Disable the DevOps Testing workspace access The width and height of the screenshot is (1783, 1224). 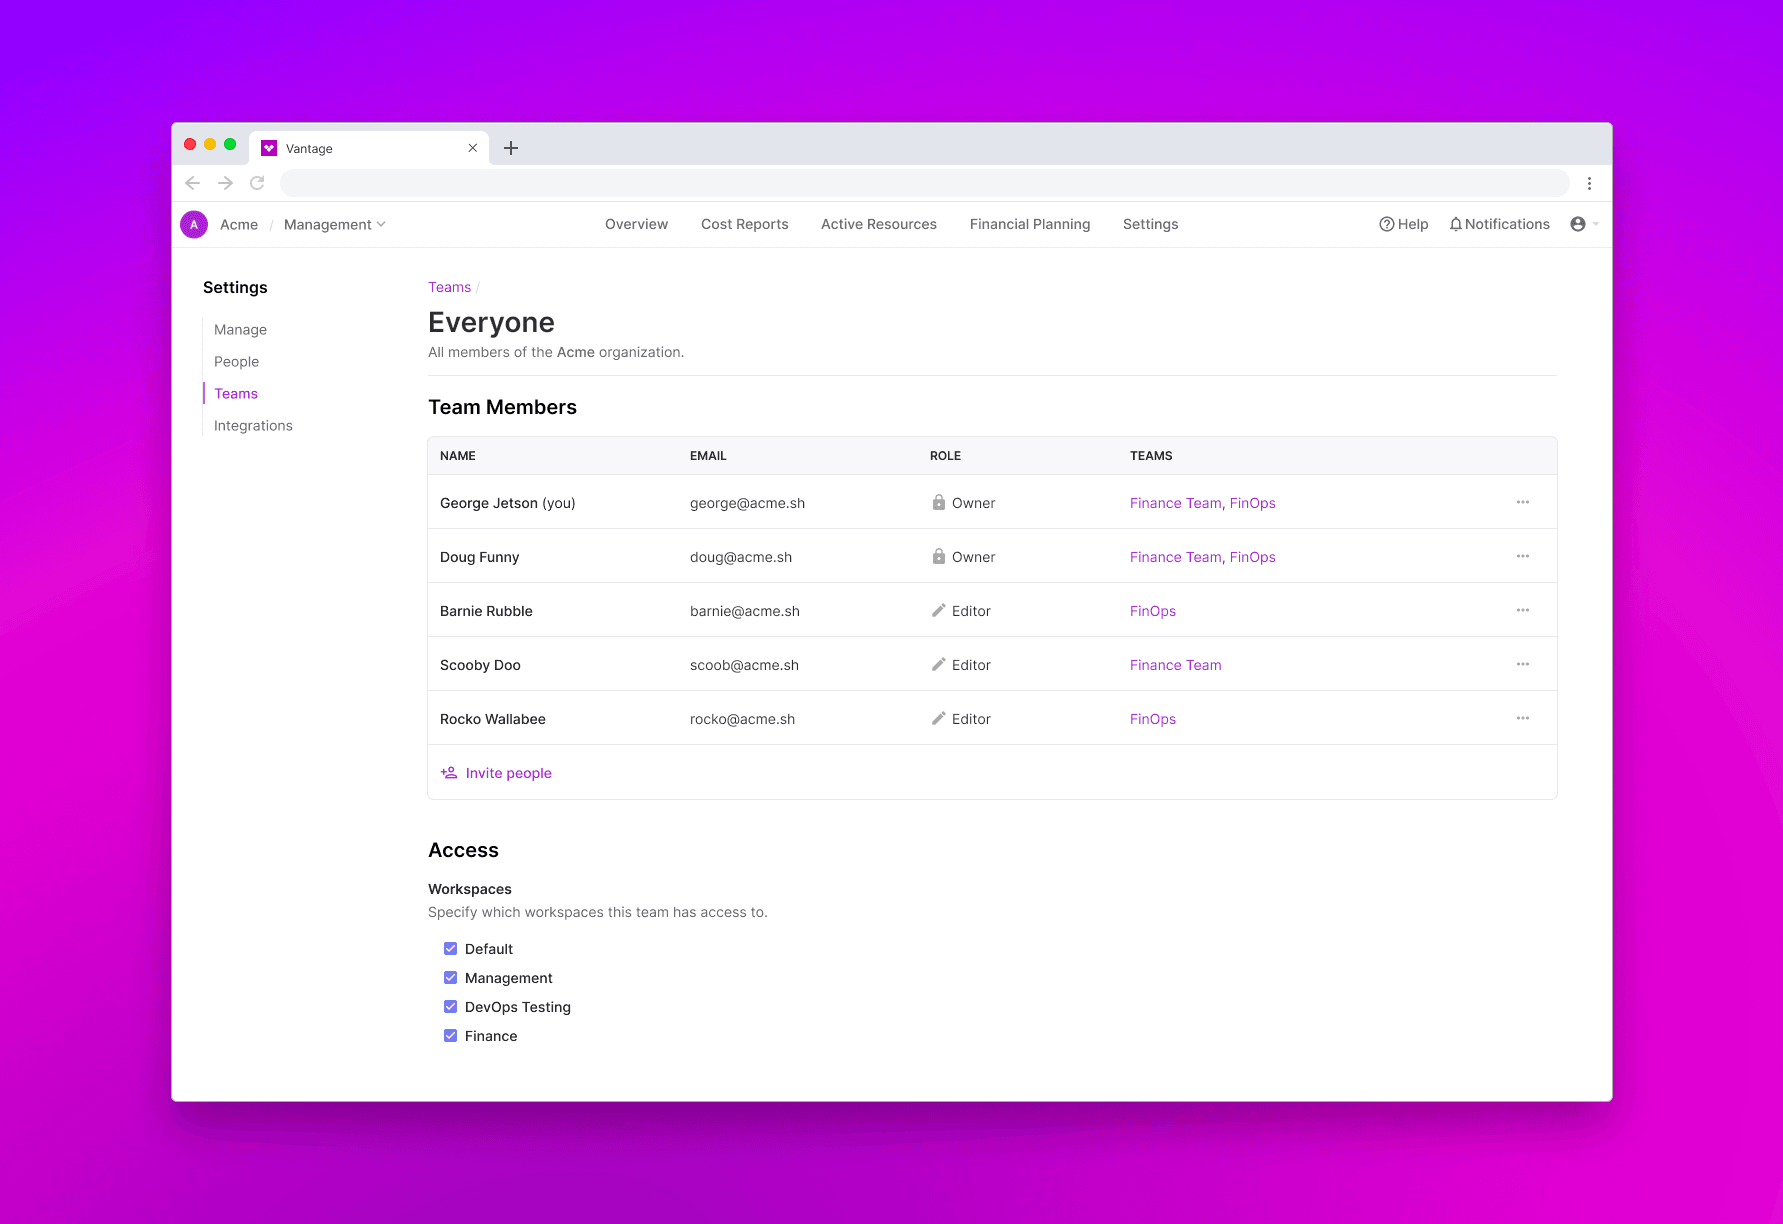tap(451, 1006)
